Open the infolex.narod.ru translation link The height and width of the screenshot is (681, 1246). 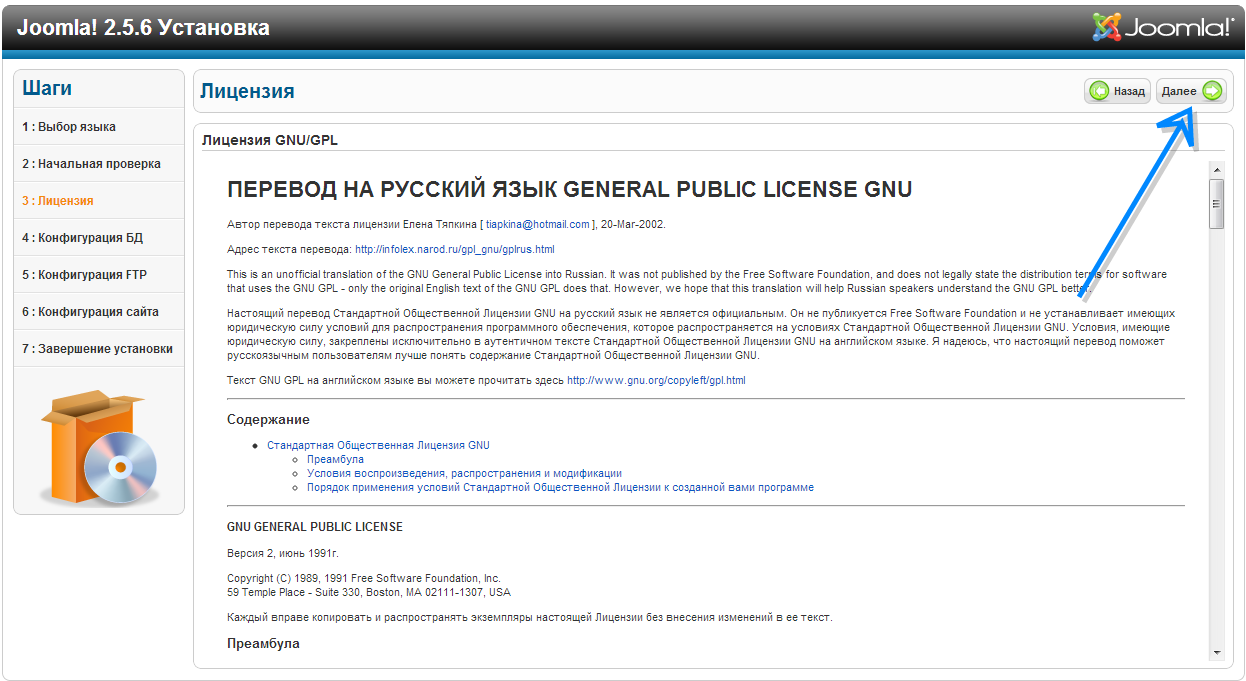[454, 249]
